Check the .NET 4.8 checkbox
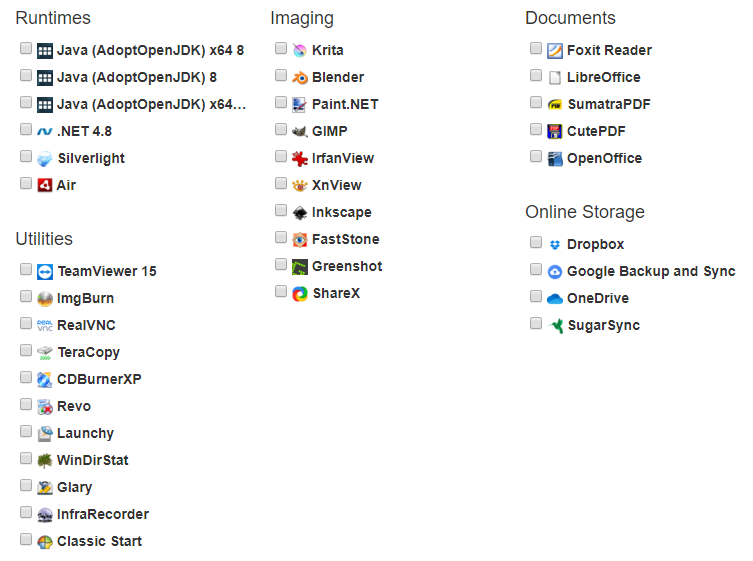This screenshot has width=753, height=561. [26, 129]
